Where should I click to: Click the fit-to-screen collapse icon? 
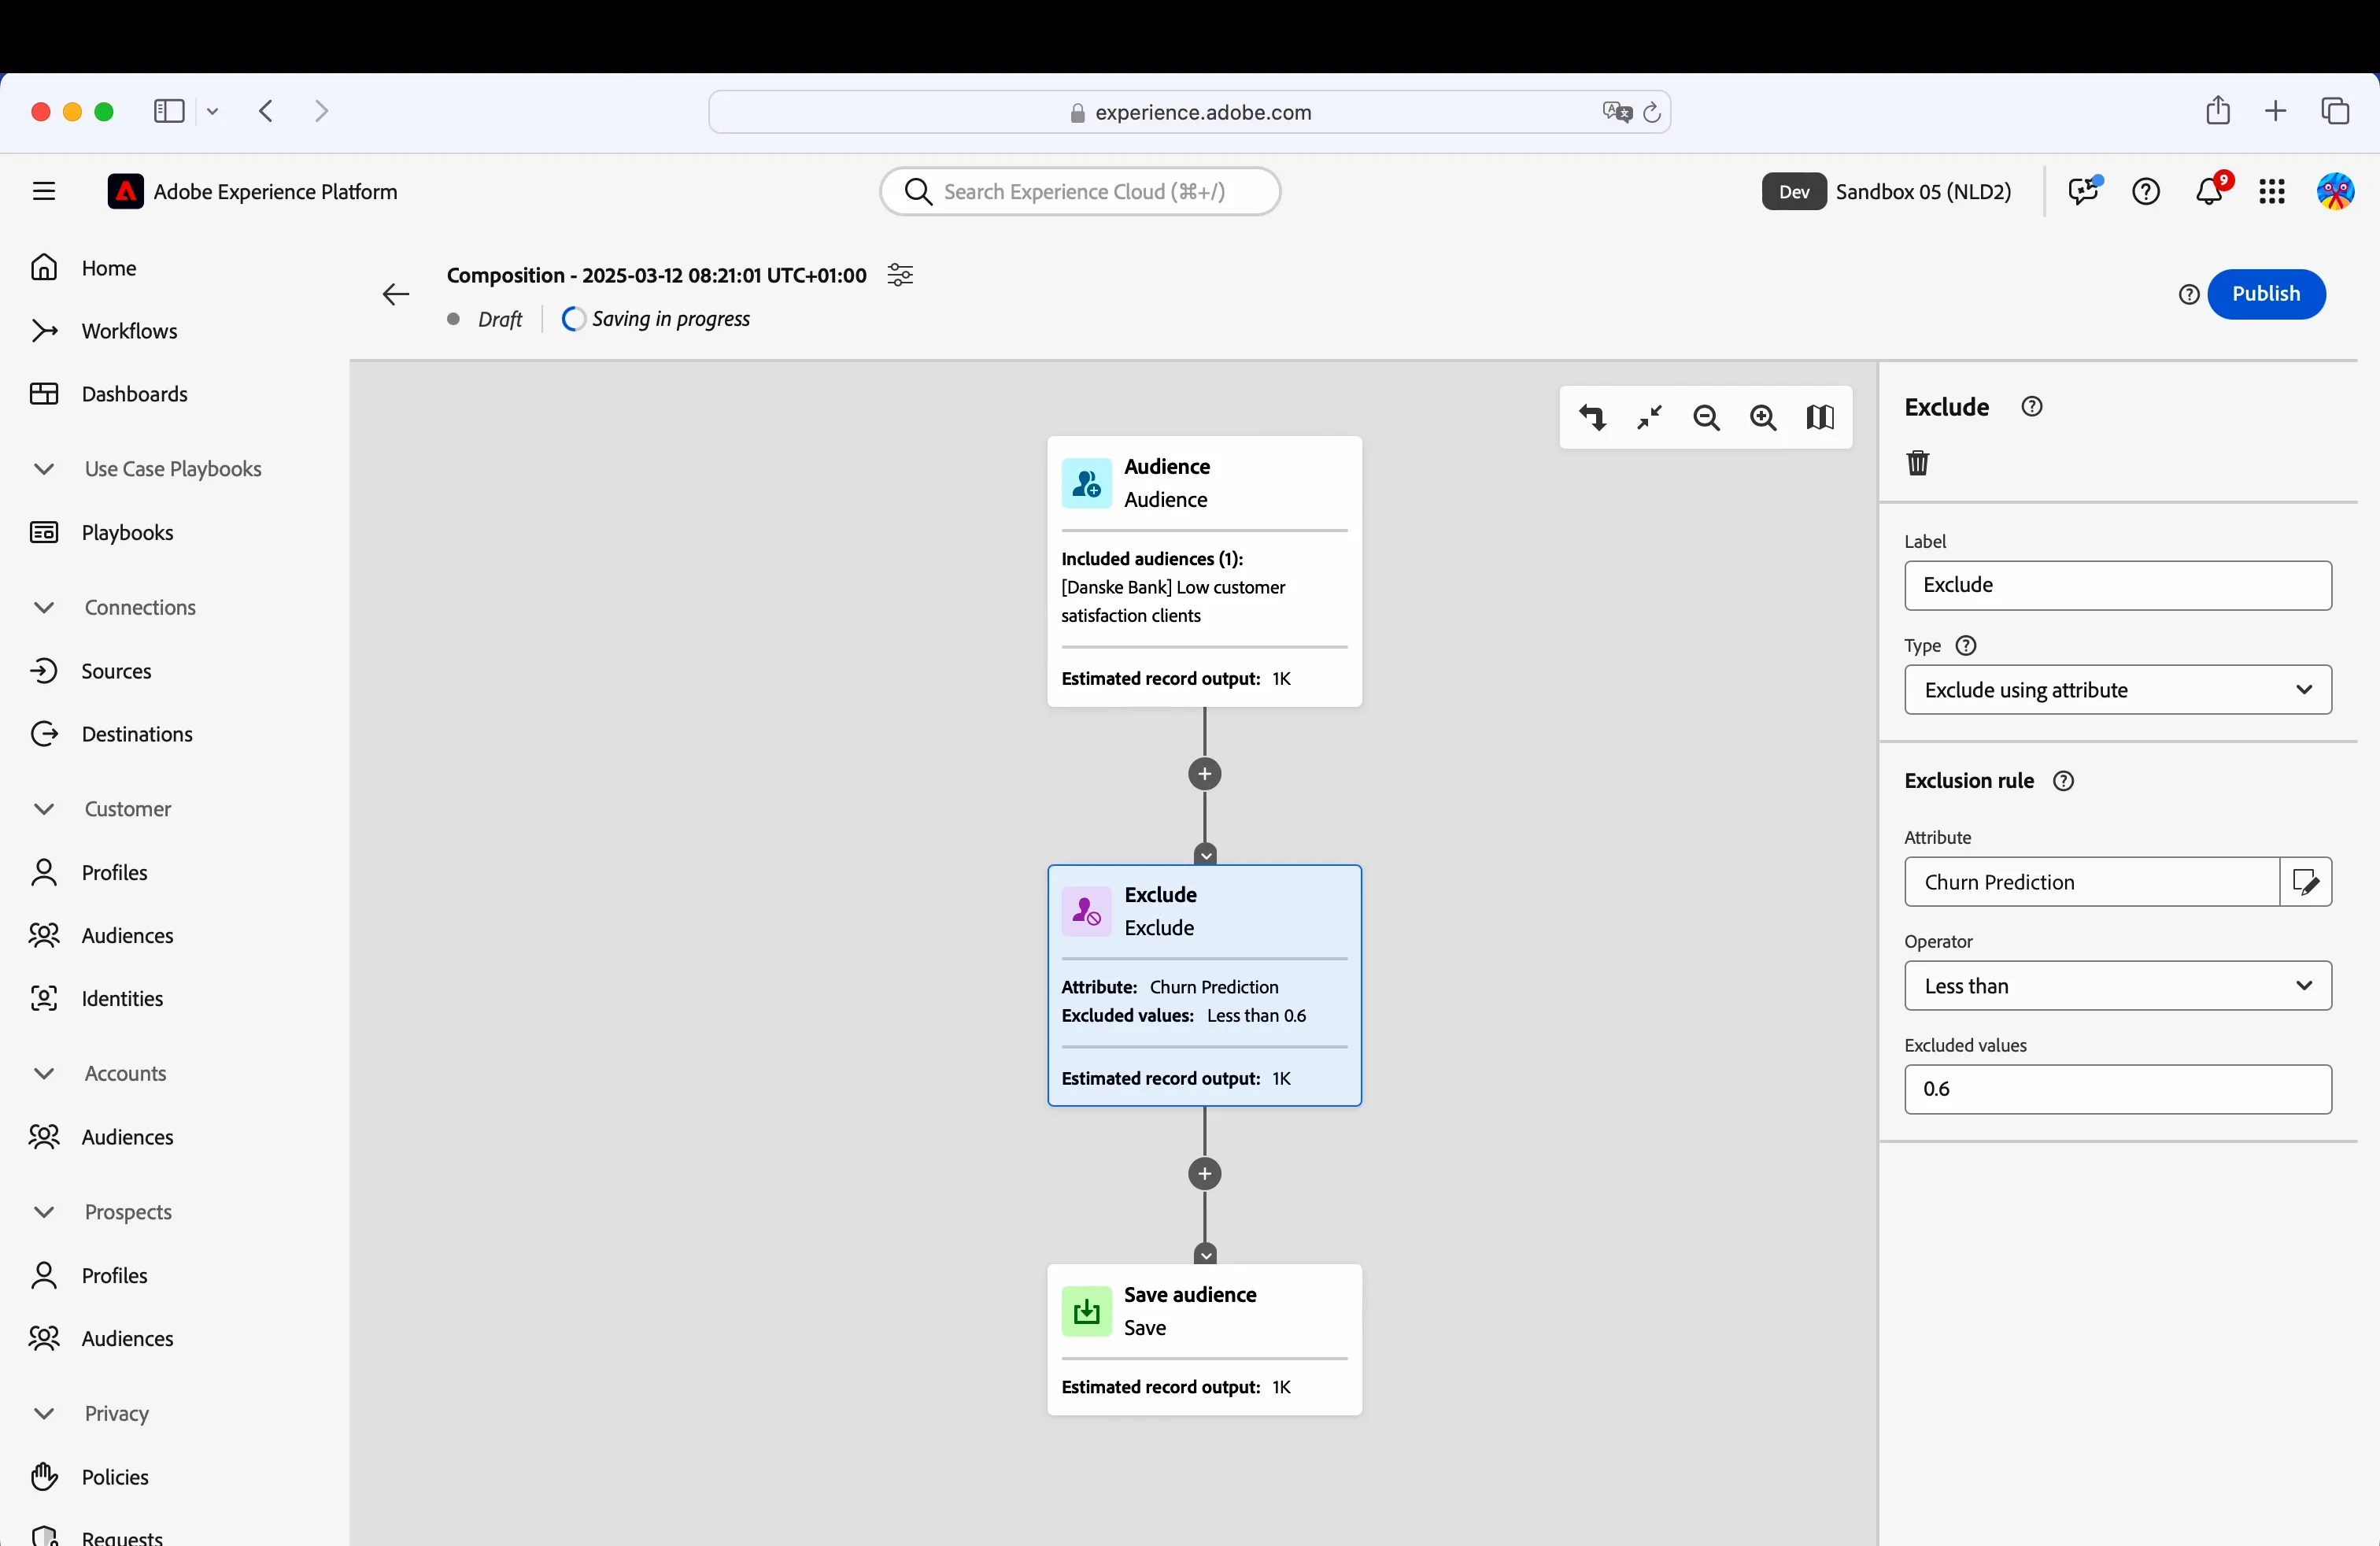coord(1650,417)
